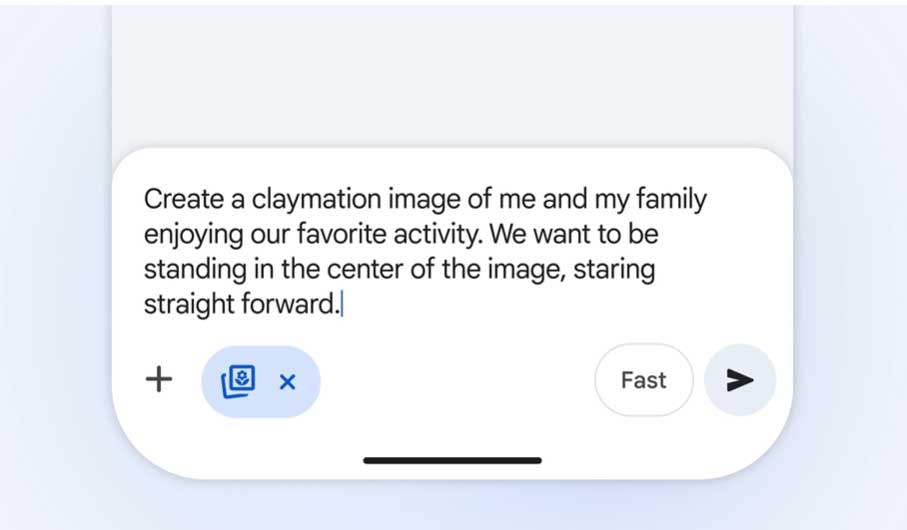Place cursor after "forward." at text end
This screenshot has height=530, width=907.
341,305
